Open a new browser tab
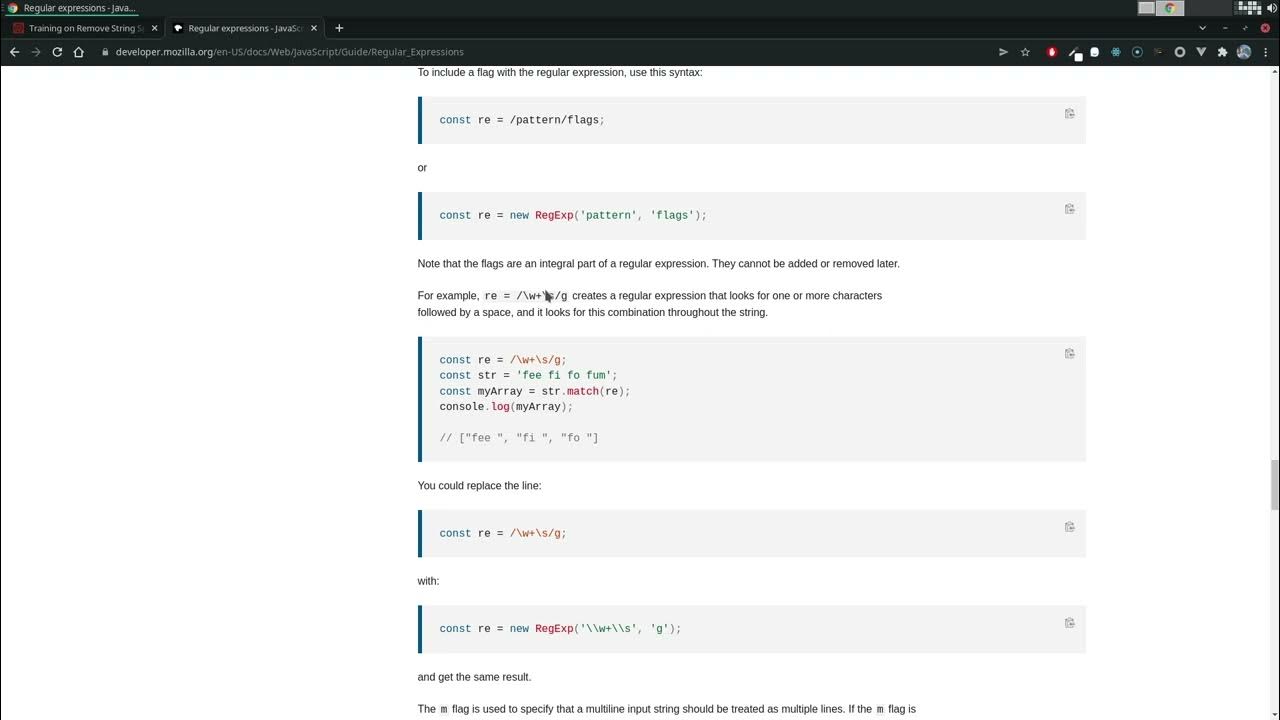1280x720 pixels. (339, 28)
